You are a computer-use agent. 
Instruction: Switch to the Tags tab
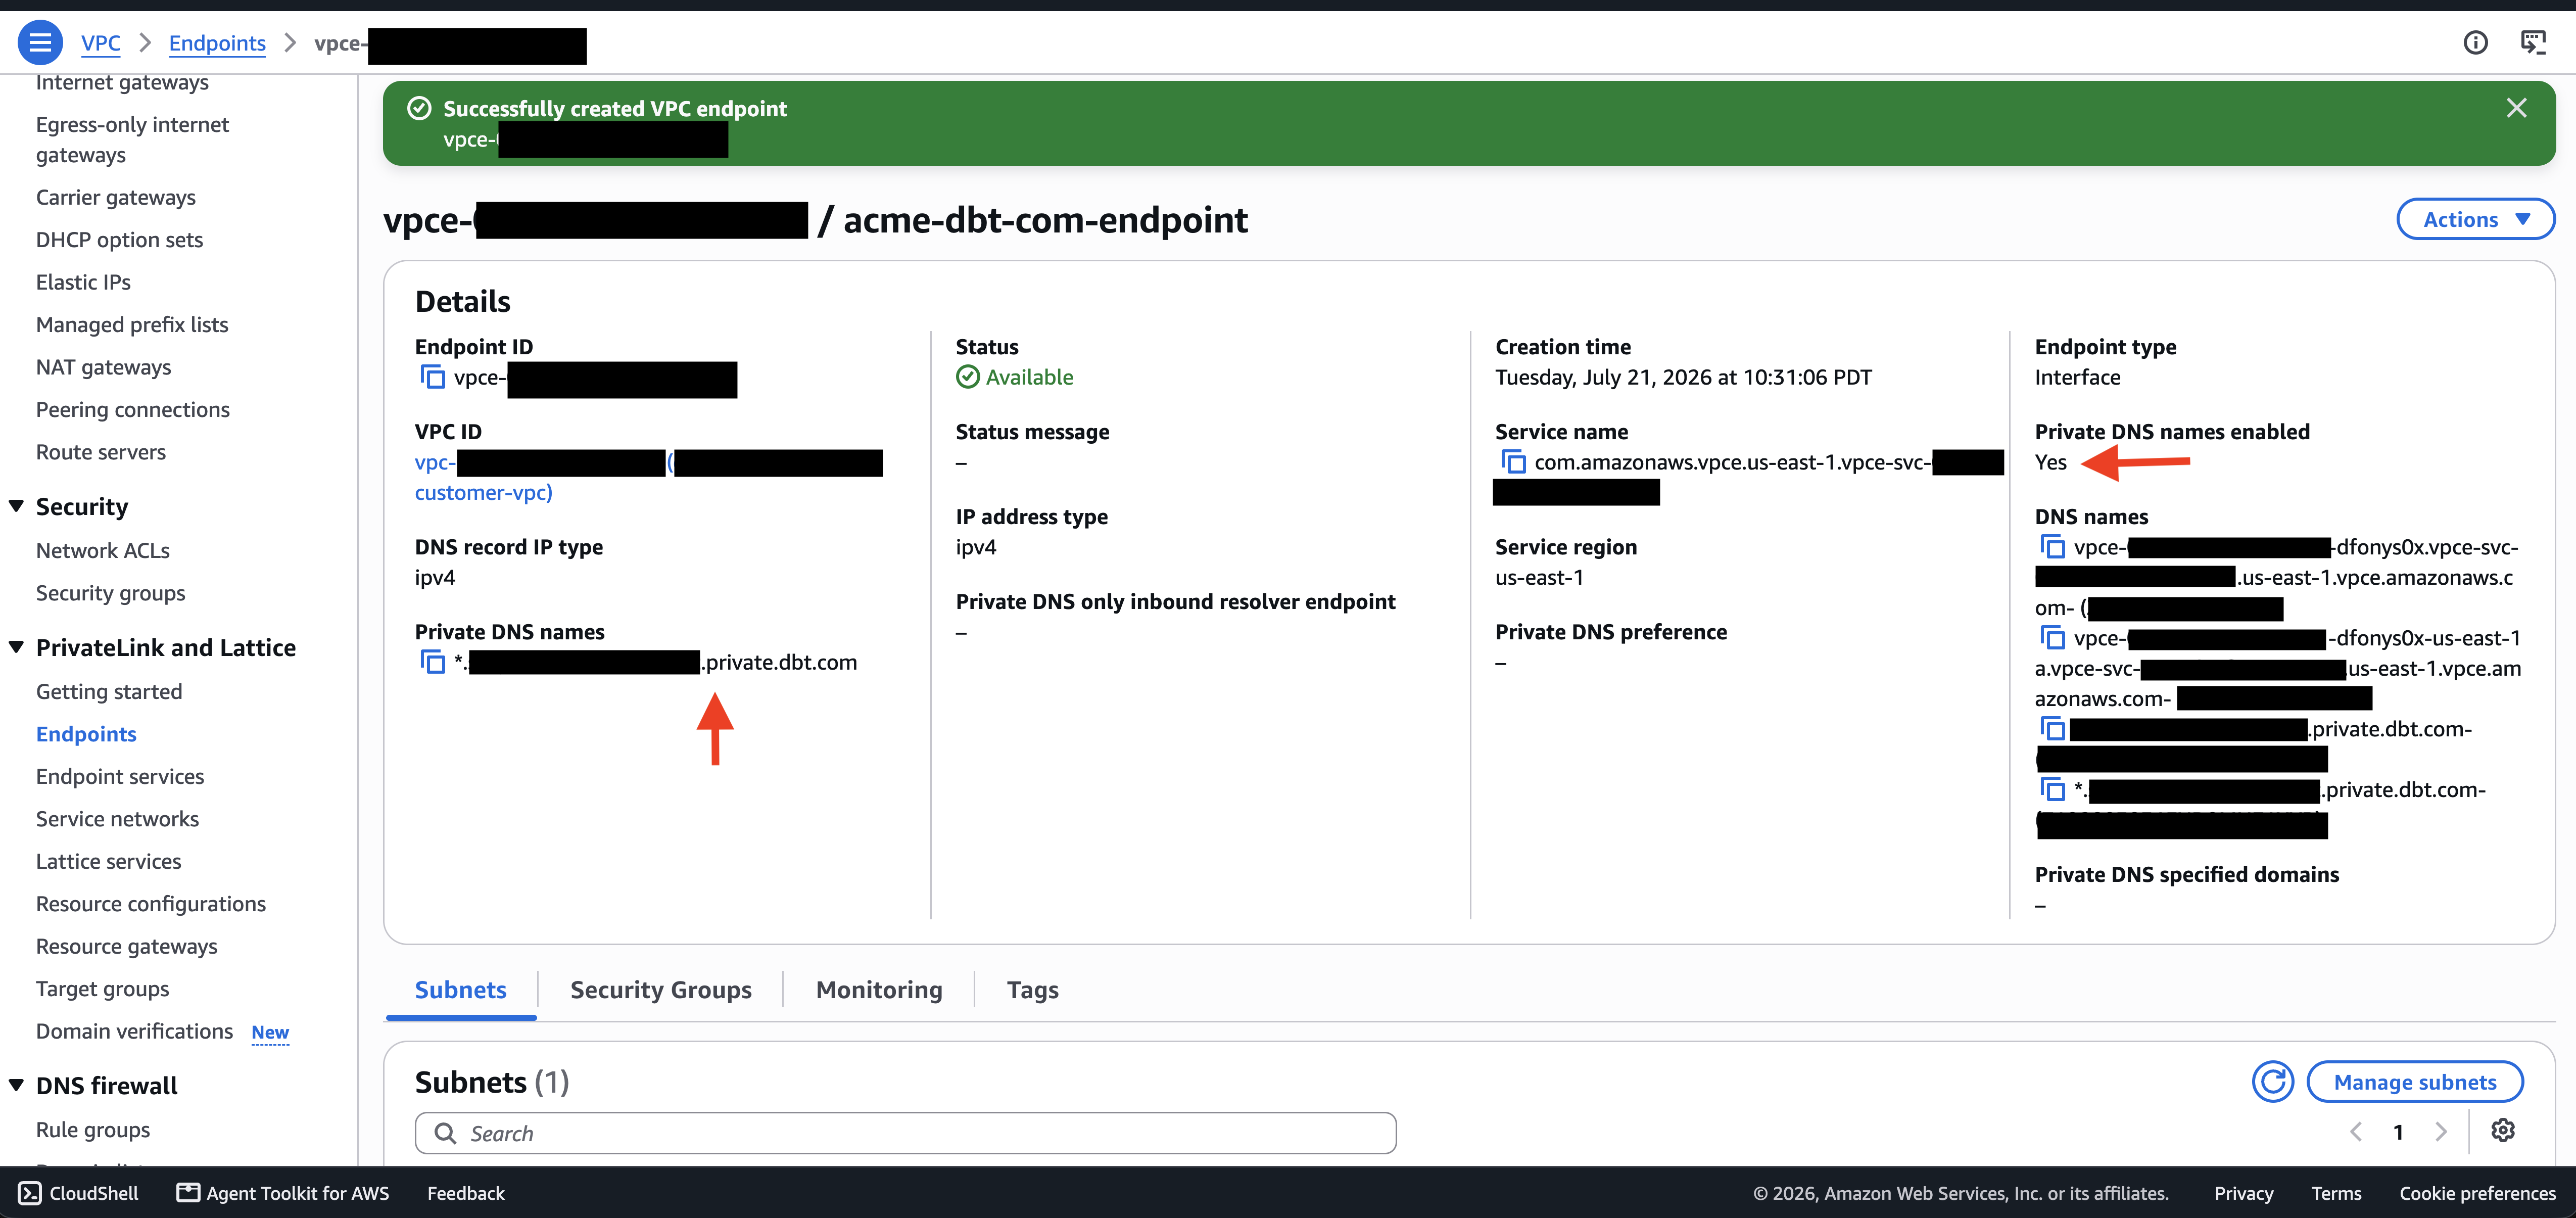coord(1032,990)
